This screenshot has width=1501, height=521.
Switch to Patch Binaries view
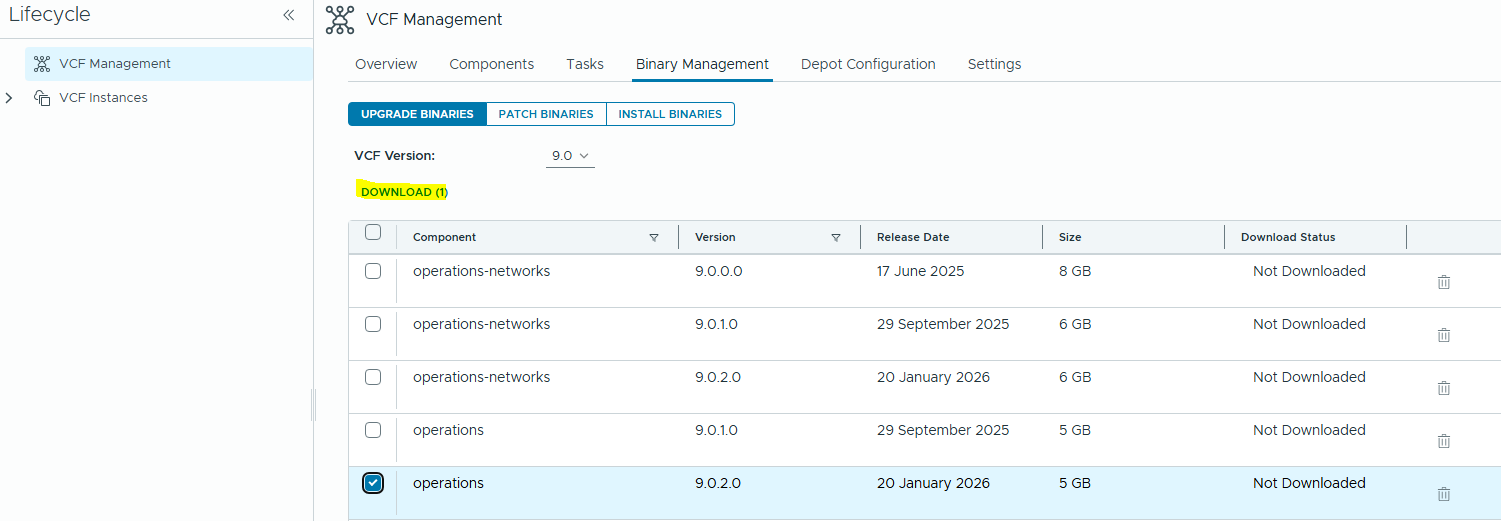click(x=546, y=114)
